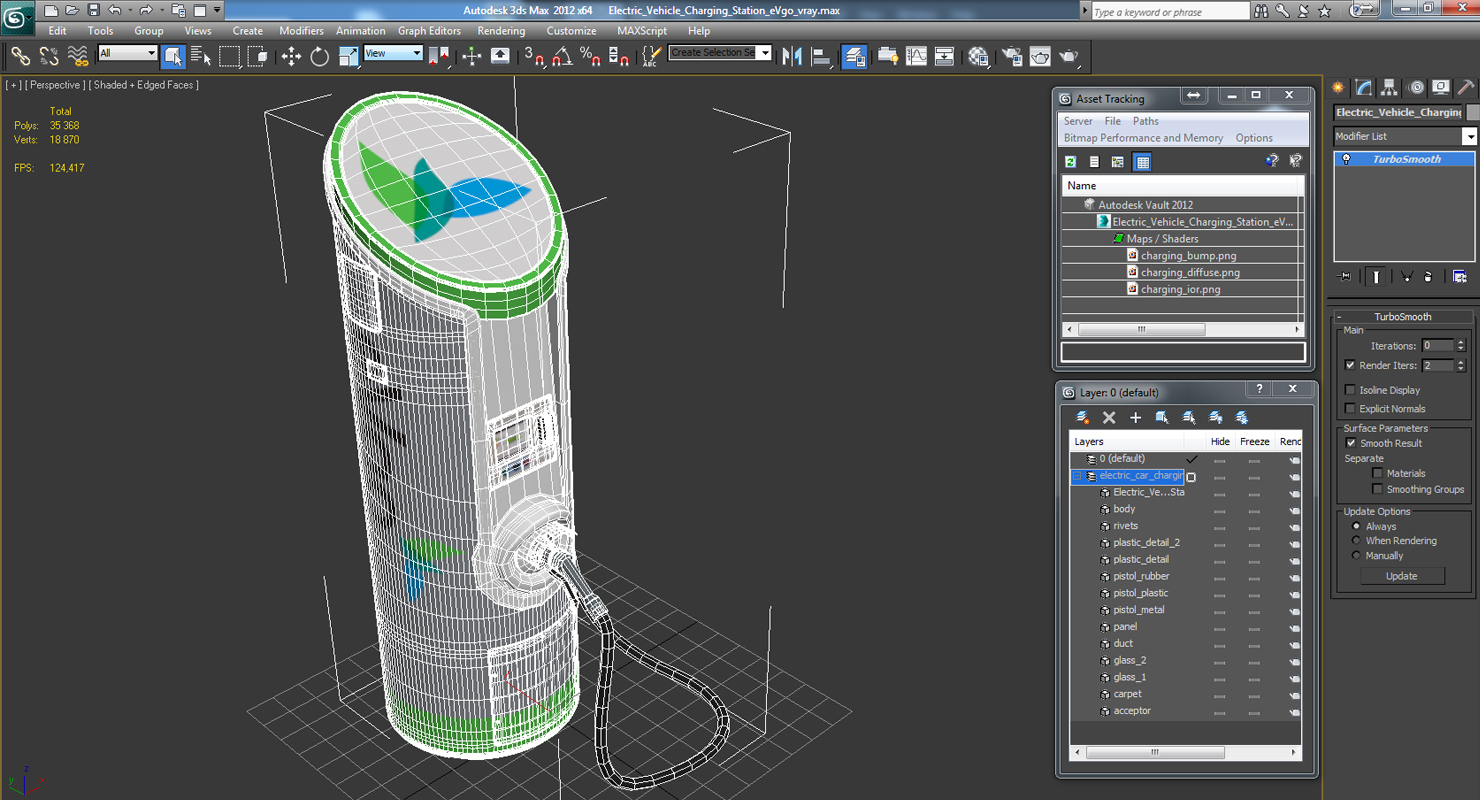
Task: Toggle Render Iters checkbox
Action: point(1350,365)
